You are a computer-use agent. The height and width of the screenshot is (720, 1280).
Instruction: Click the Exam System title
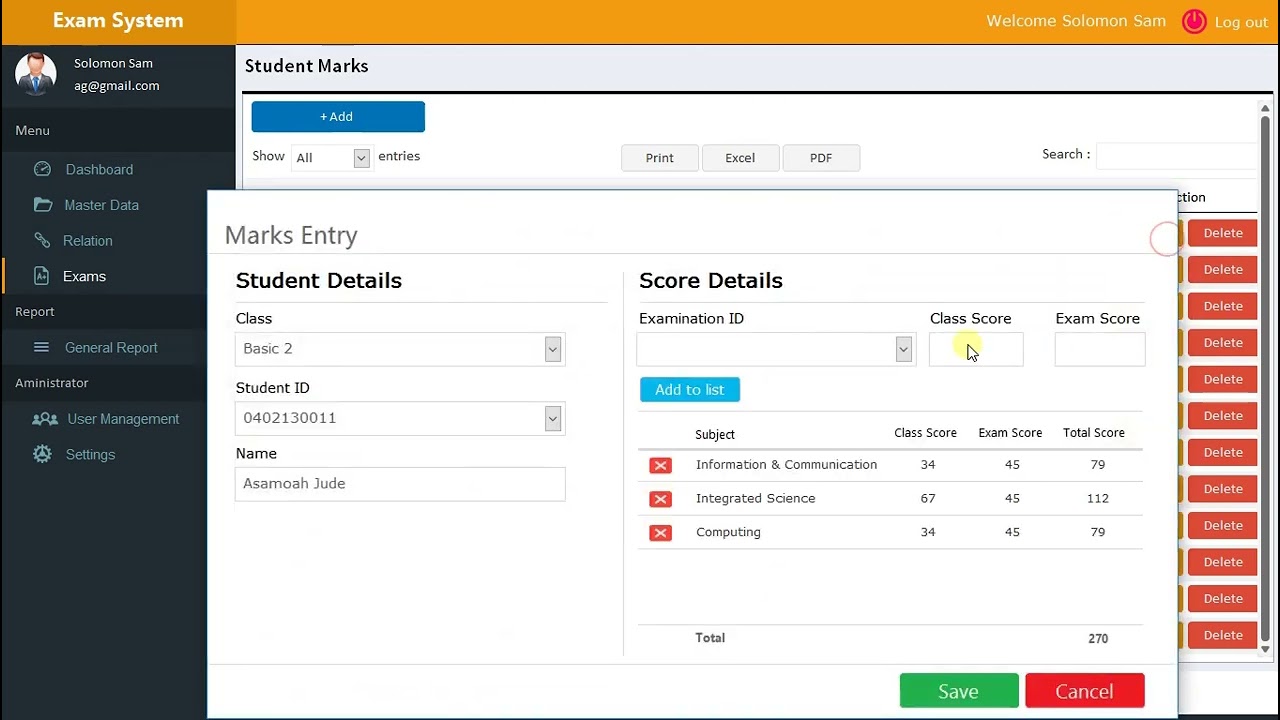pos(118,21)
